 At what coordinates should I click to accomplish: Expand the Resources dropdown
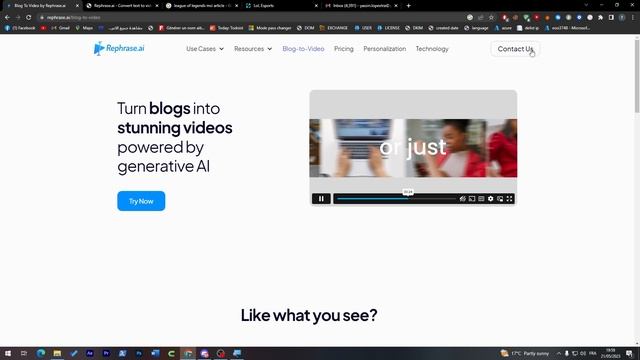point(253,49)
